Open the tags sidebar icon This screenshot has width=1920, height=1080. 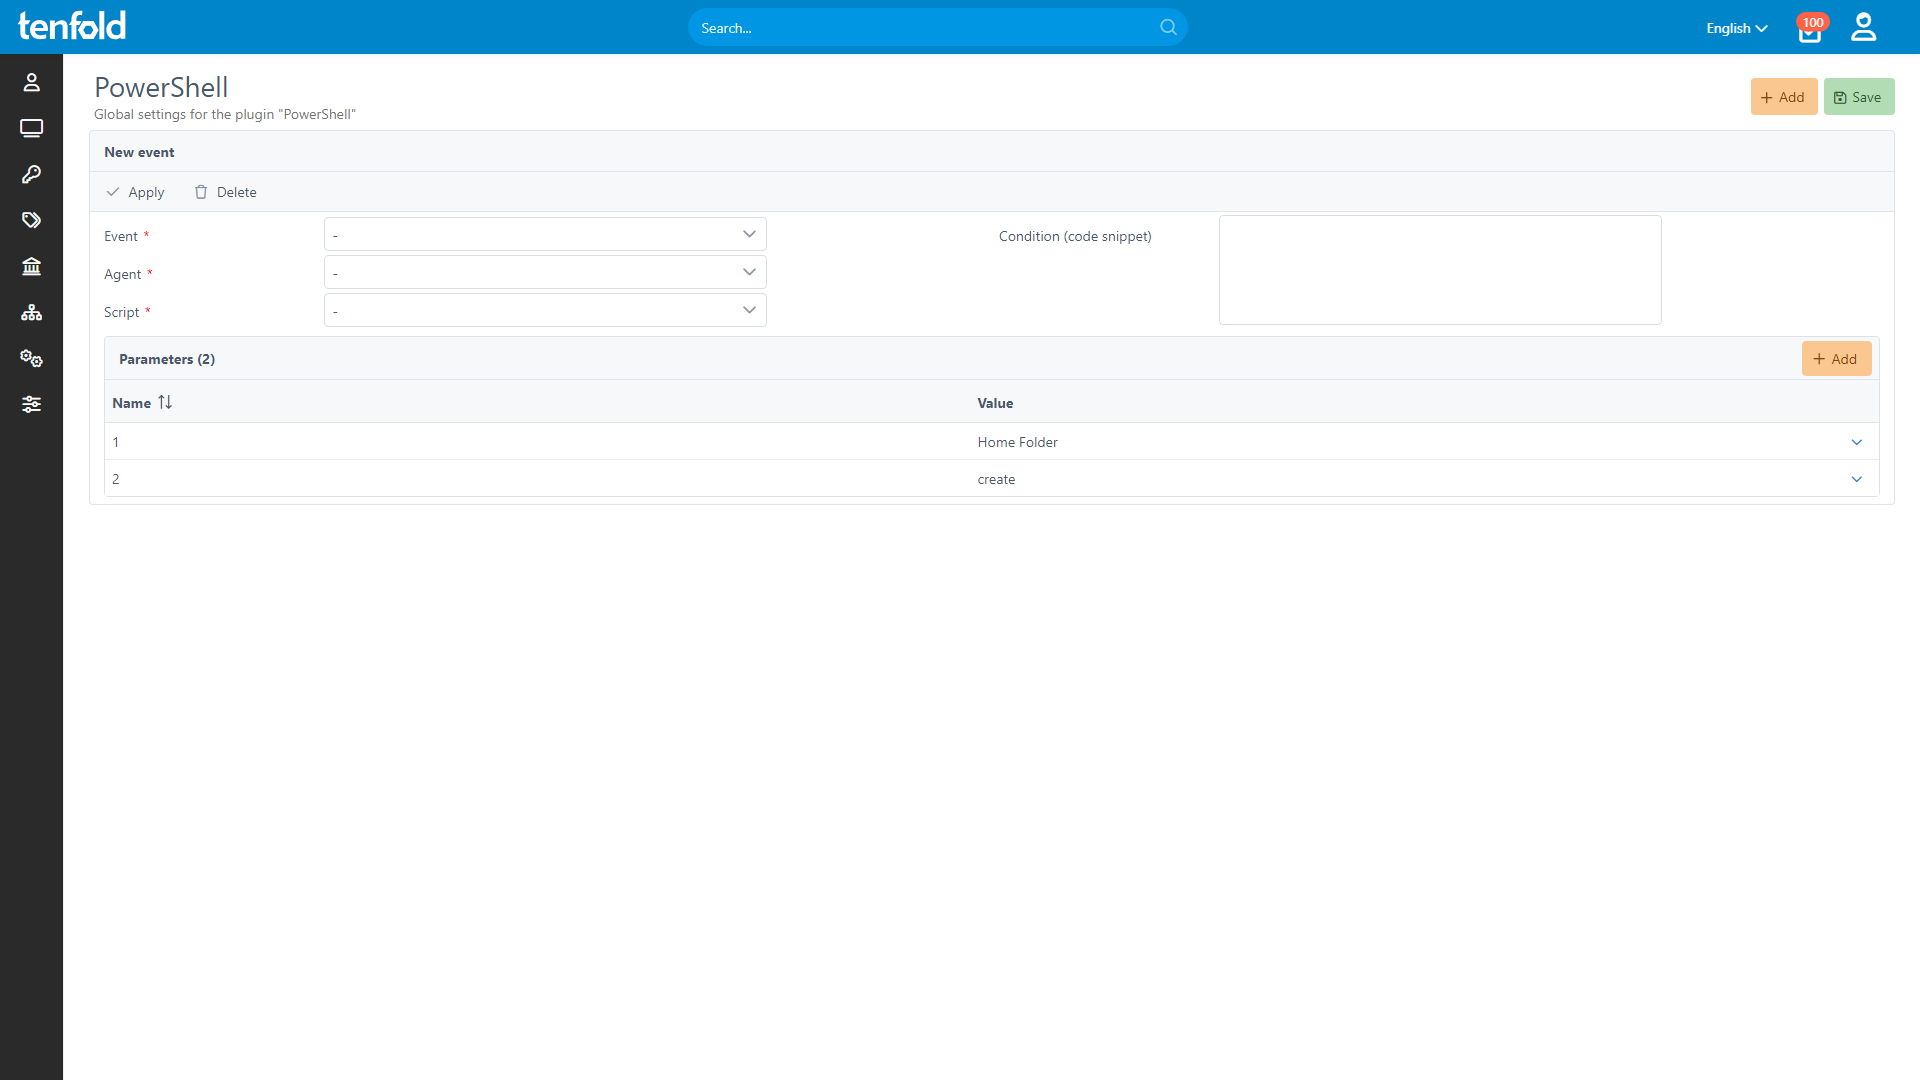[31, 220]
